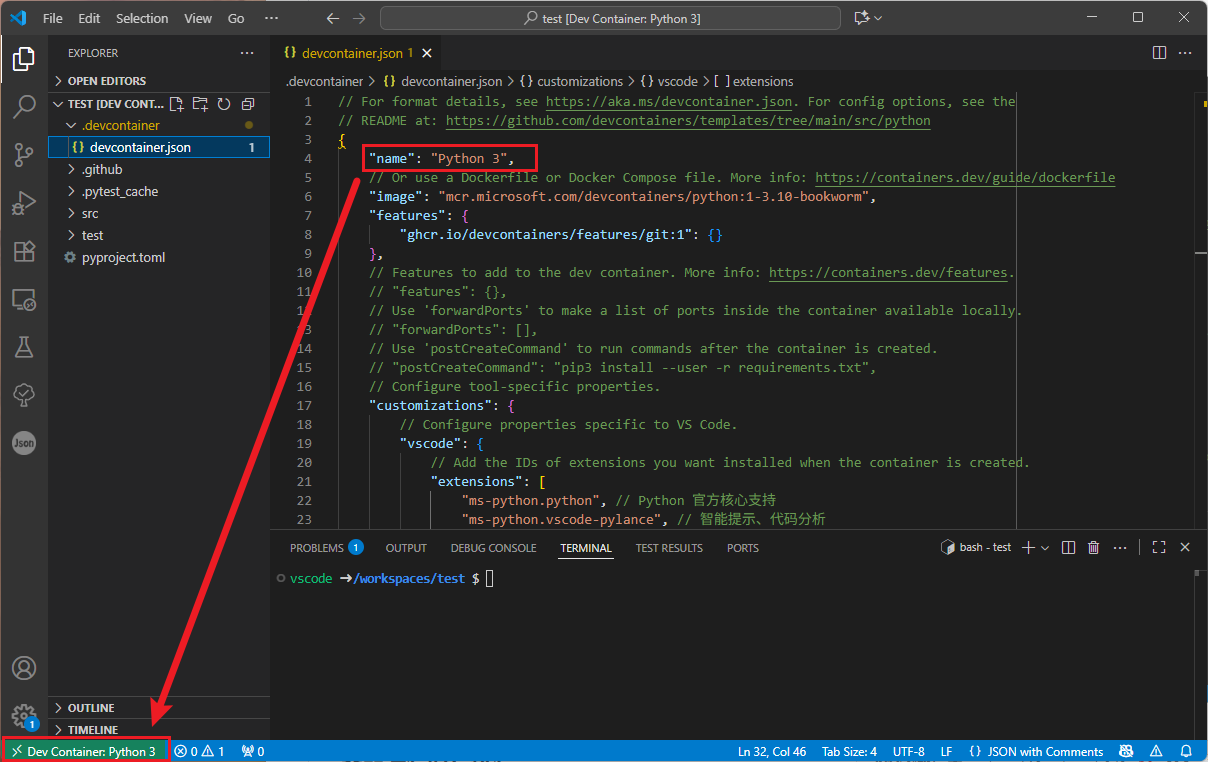The height and width of the screenshot is (762, 1208).
Task: Kill terminal with trash icon
Action: click(1094, 547)
